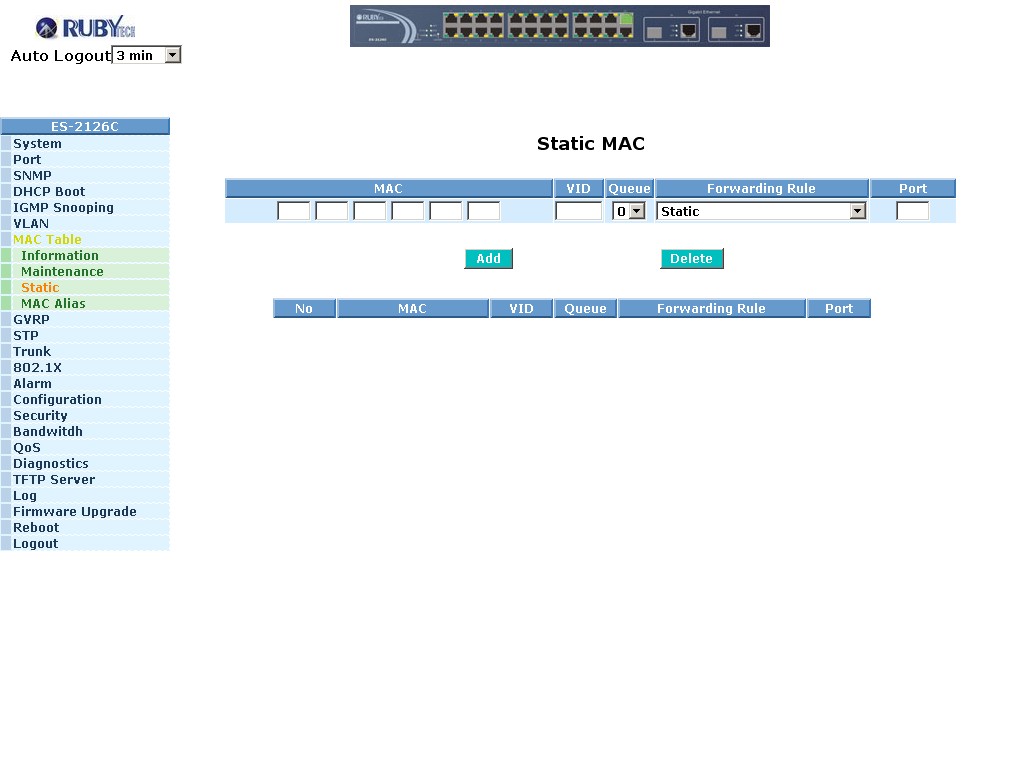Click the Add button
The height and width of the screenshot is (768, 1024).
pyautogui.click(x=488, y=259)
